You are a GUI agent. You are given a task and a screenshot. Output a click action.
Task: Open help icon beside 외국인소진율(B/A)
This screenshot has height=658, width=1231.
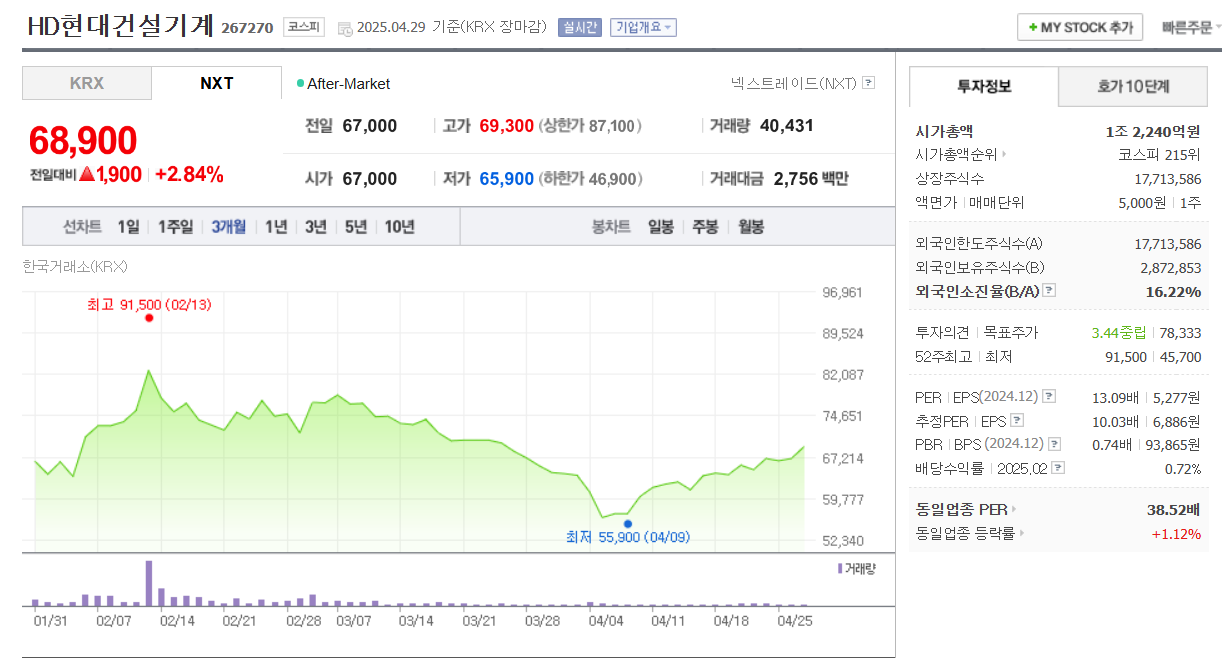coord(1049,291)
